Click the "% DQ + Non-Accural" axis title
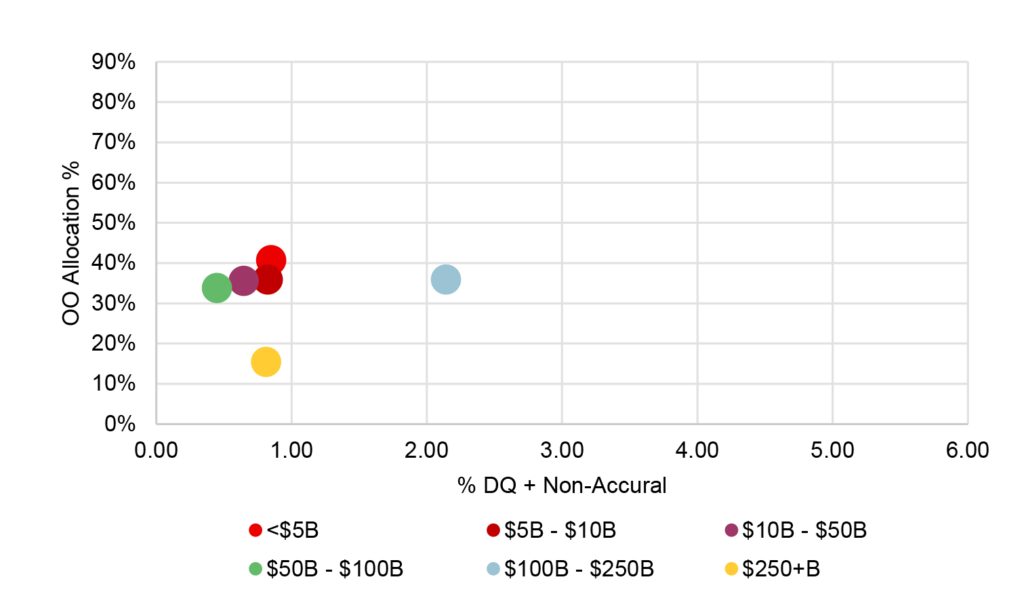The width and height of the screenshot is (1024, 611). (x=561, y=486)
